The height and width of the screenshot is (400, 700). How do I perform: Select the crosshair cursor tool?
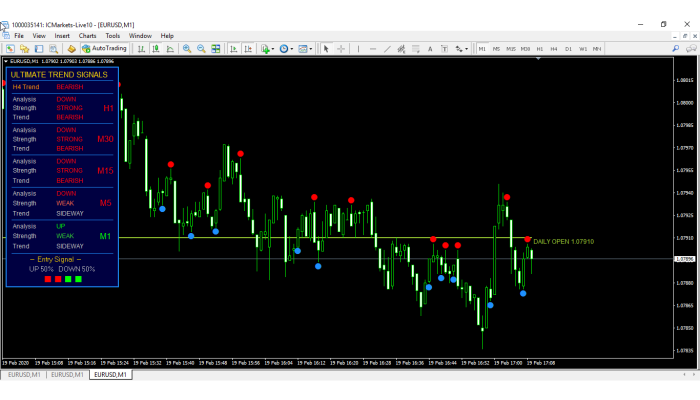coord(341,48)
